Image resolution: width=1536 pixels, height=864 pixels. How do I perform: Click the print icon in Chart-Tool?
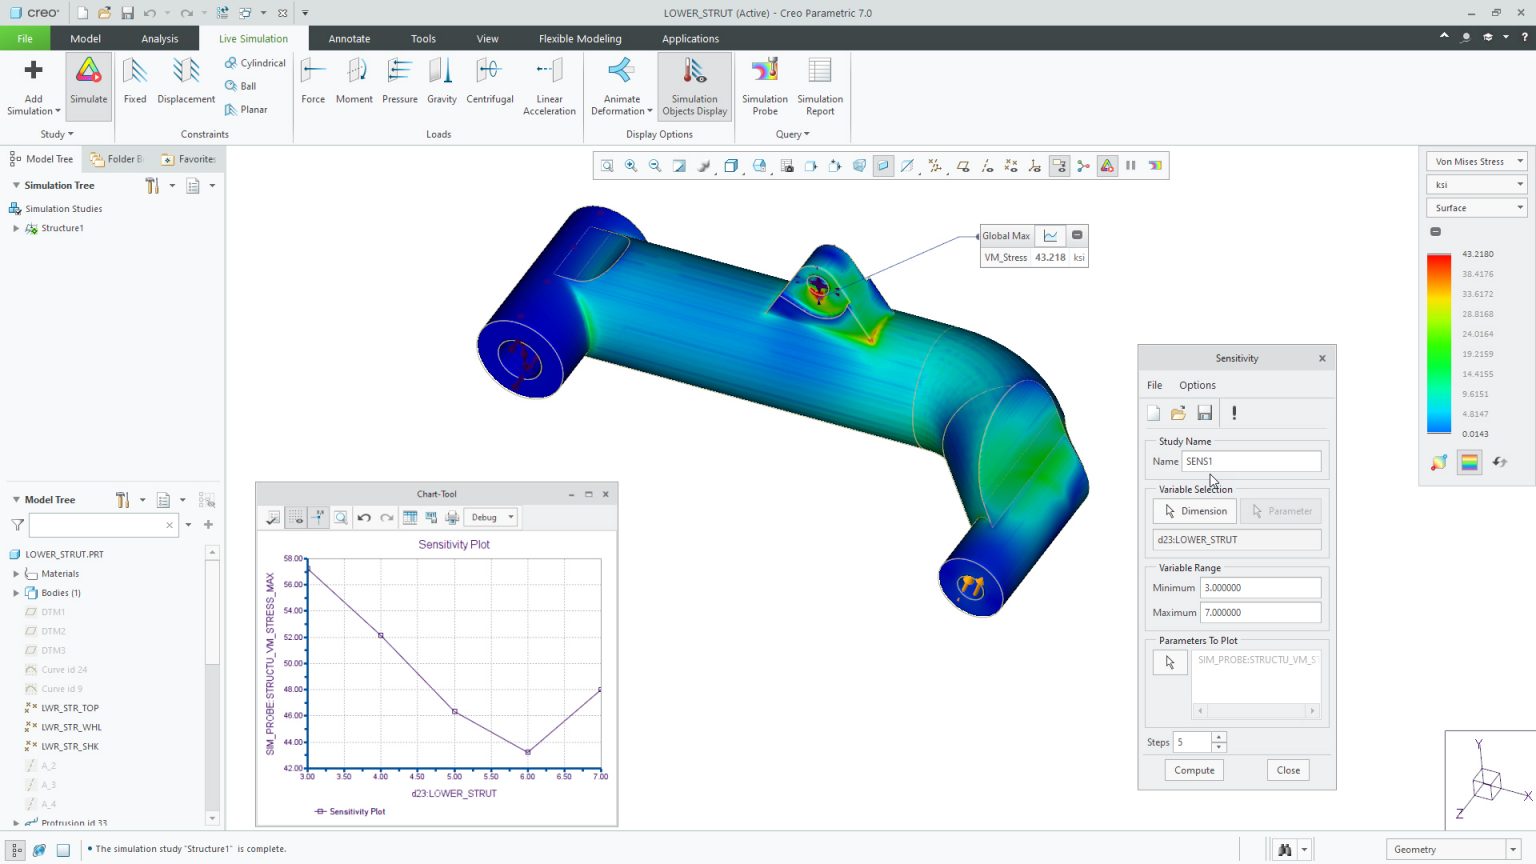click(x=451, y=517)
